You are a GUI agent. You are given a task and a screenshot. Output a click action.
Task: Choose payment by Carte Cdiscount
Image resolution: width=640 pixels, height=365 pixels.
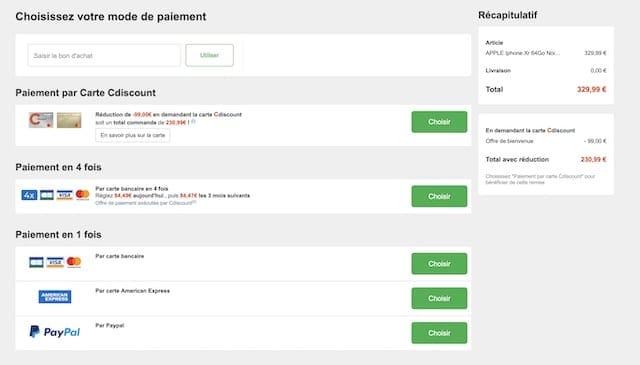pos(439,122)
